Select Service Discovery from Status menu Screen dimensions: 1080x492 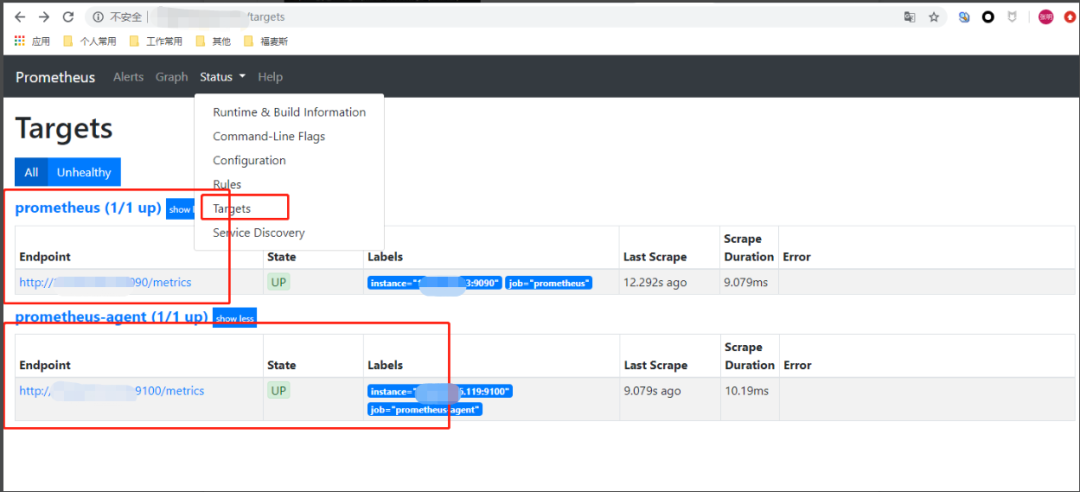click(289, 233)
